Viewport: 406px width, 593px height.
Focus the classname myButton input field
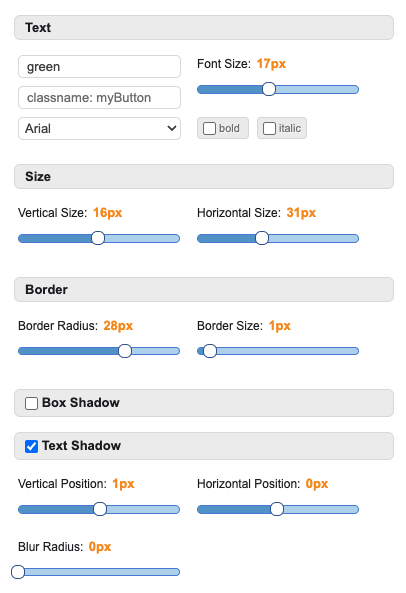99,98
